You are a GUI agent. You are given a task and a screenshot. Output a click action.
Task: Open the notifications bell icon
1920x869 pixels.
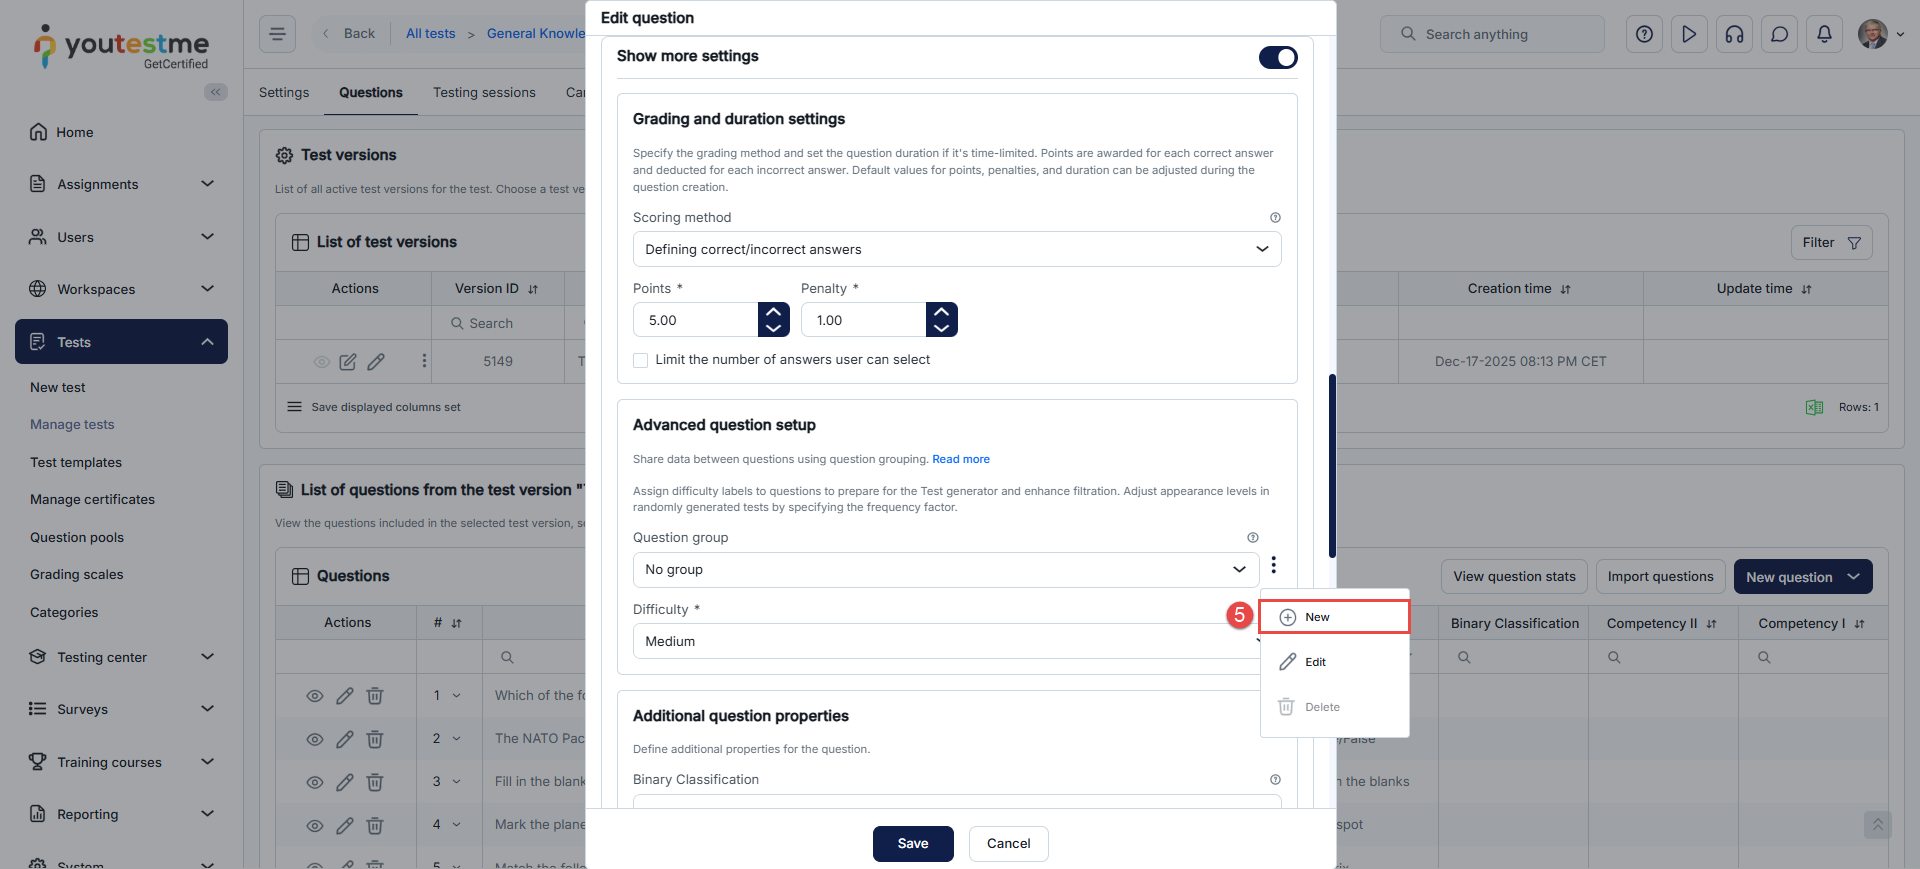pyautogui.click(x=1824, y=34)
